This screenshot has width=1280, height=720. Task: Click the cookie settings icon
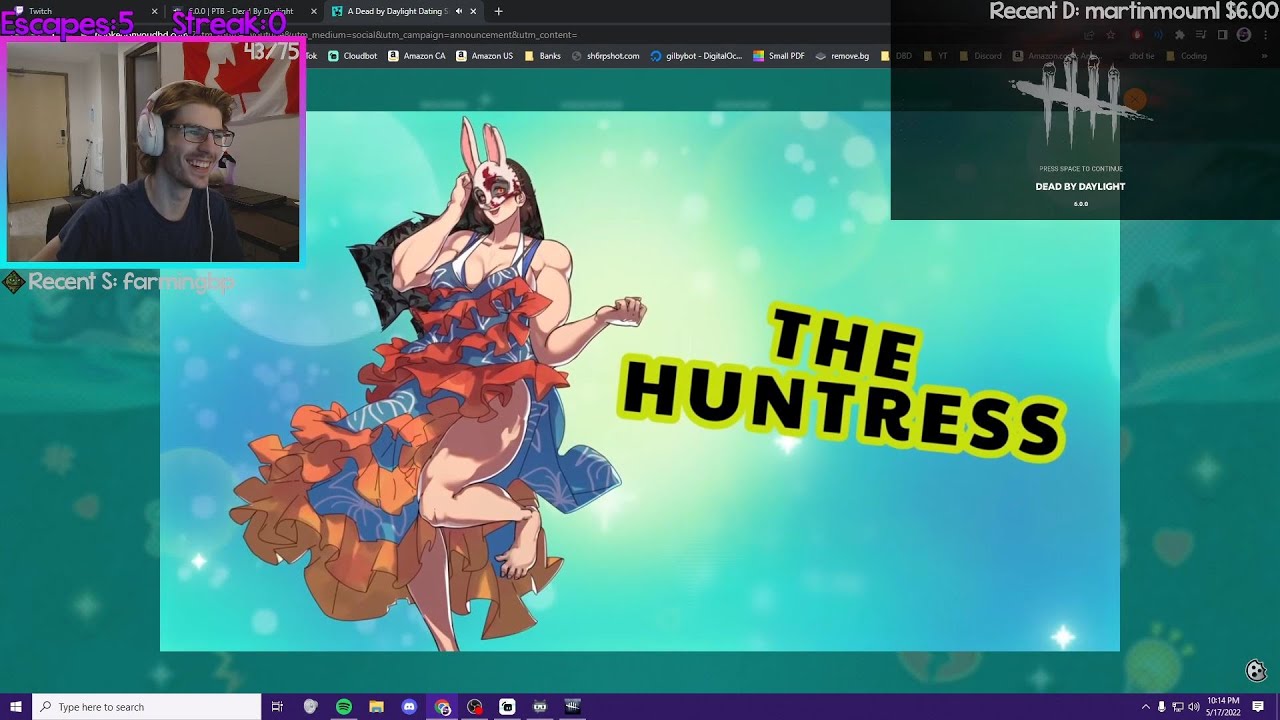1256,670
